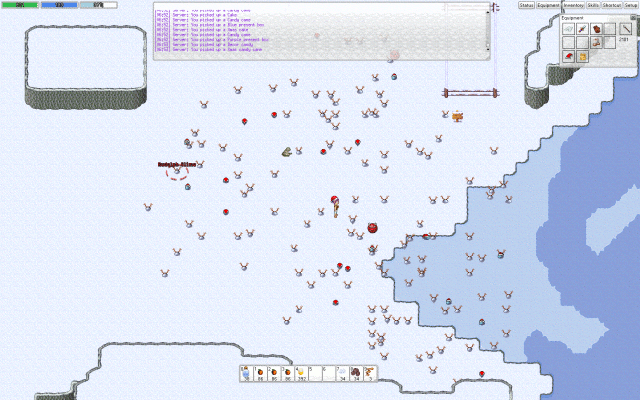This screenshot has height=400, width=640.
Task: Select the brown gloves in Equipment panel
Action: [x=596, y=29]
